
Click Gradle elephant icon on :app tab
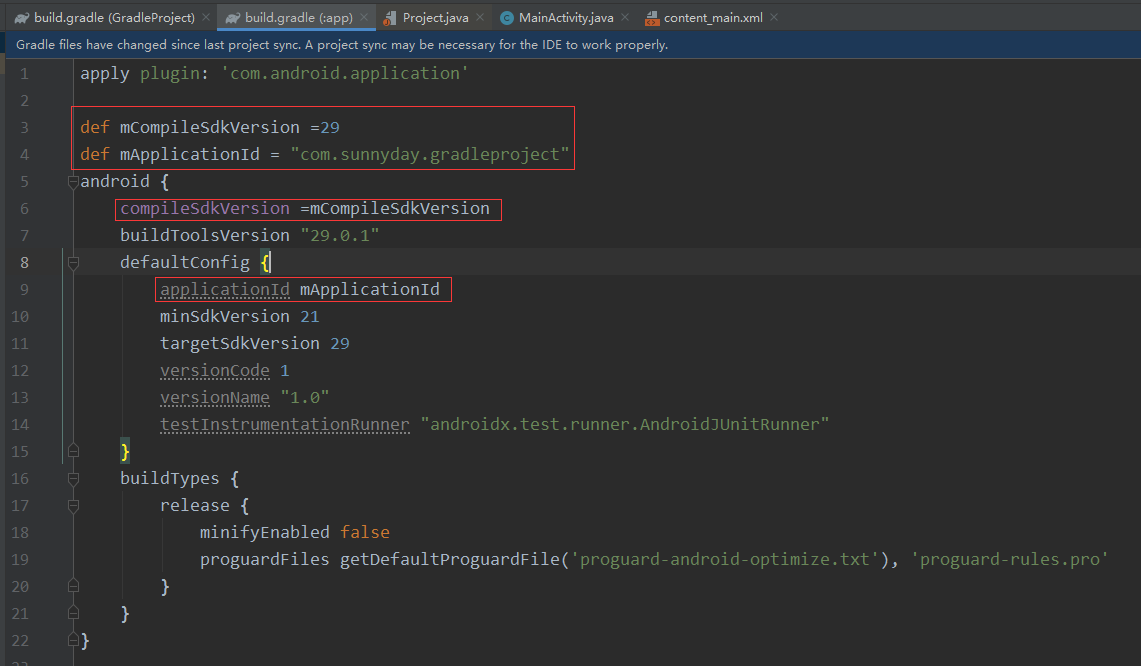(x=233, y=17)
